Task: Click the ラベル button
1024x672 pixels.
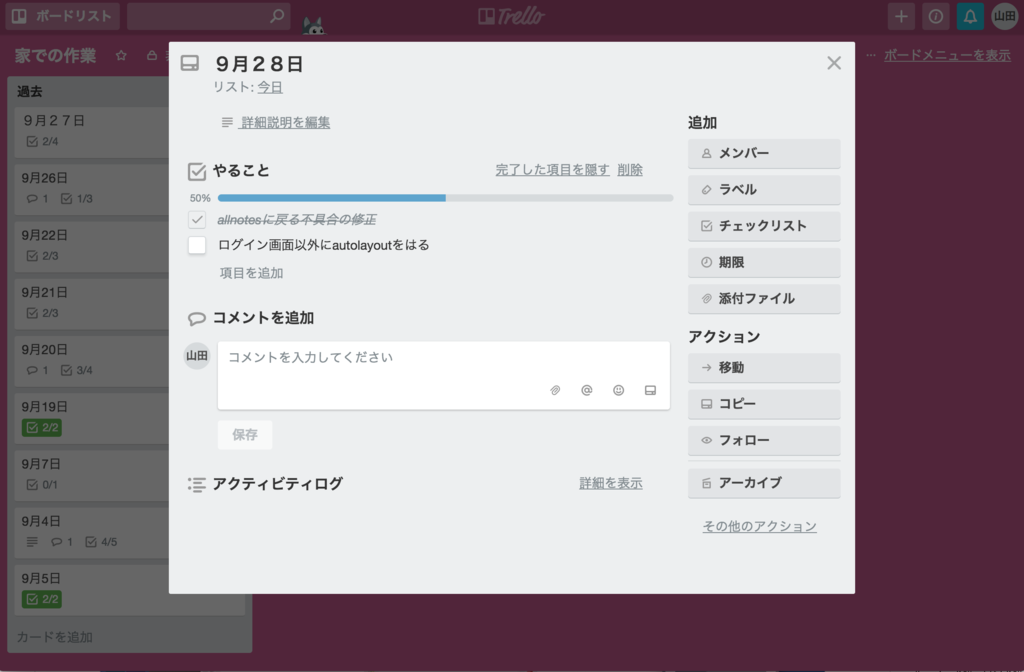Action: 764,190
